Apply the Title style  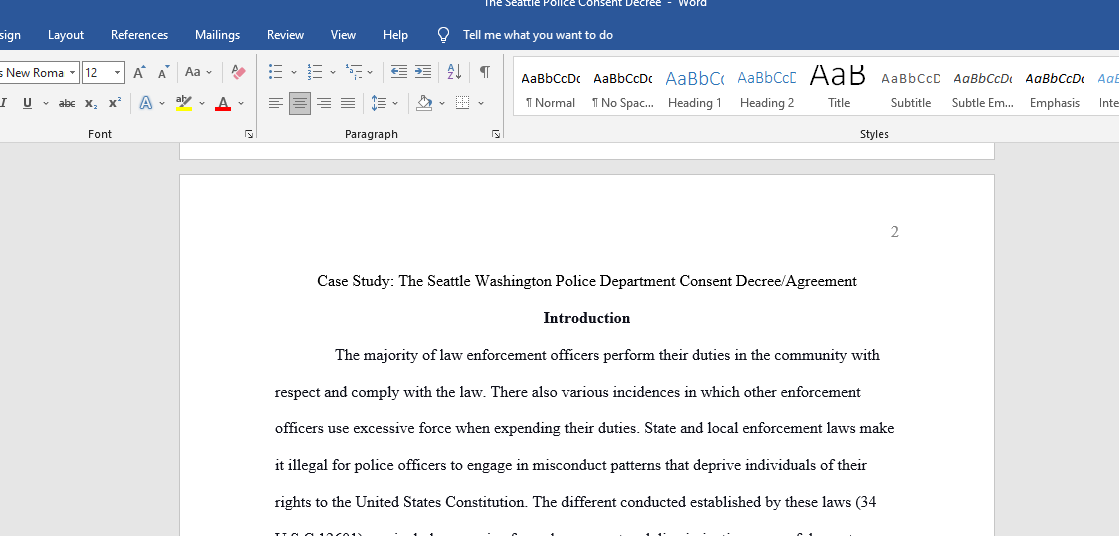[839, 86]
